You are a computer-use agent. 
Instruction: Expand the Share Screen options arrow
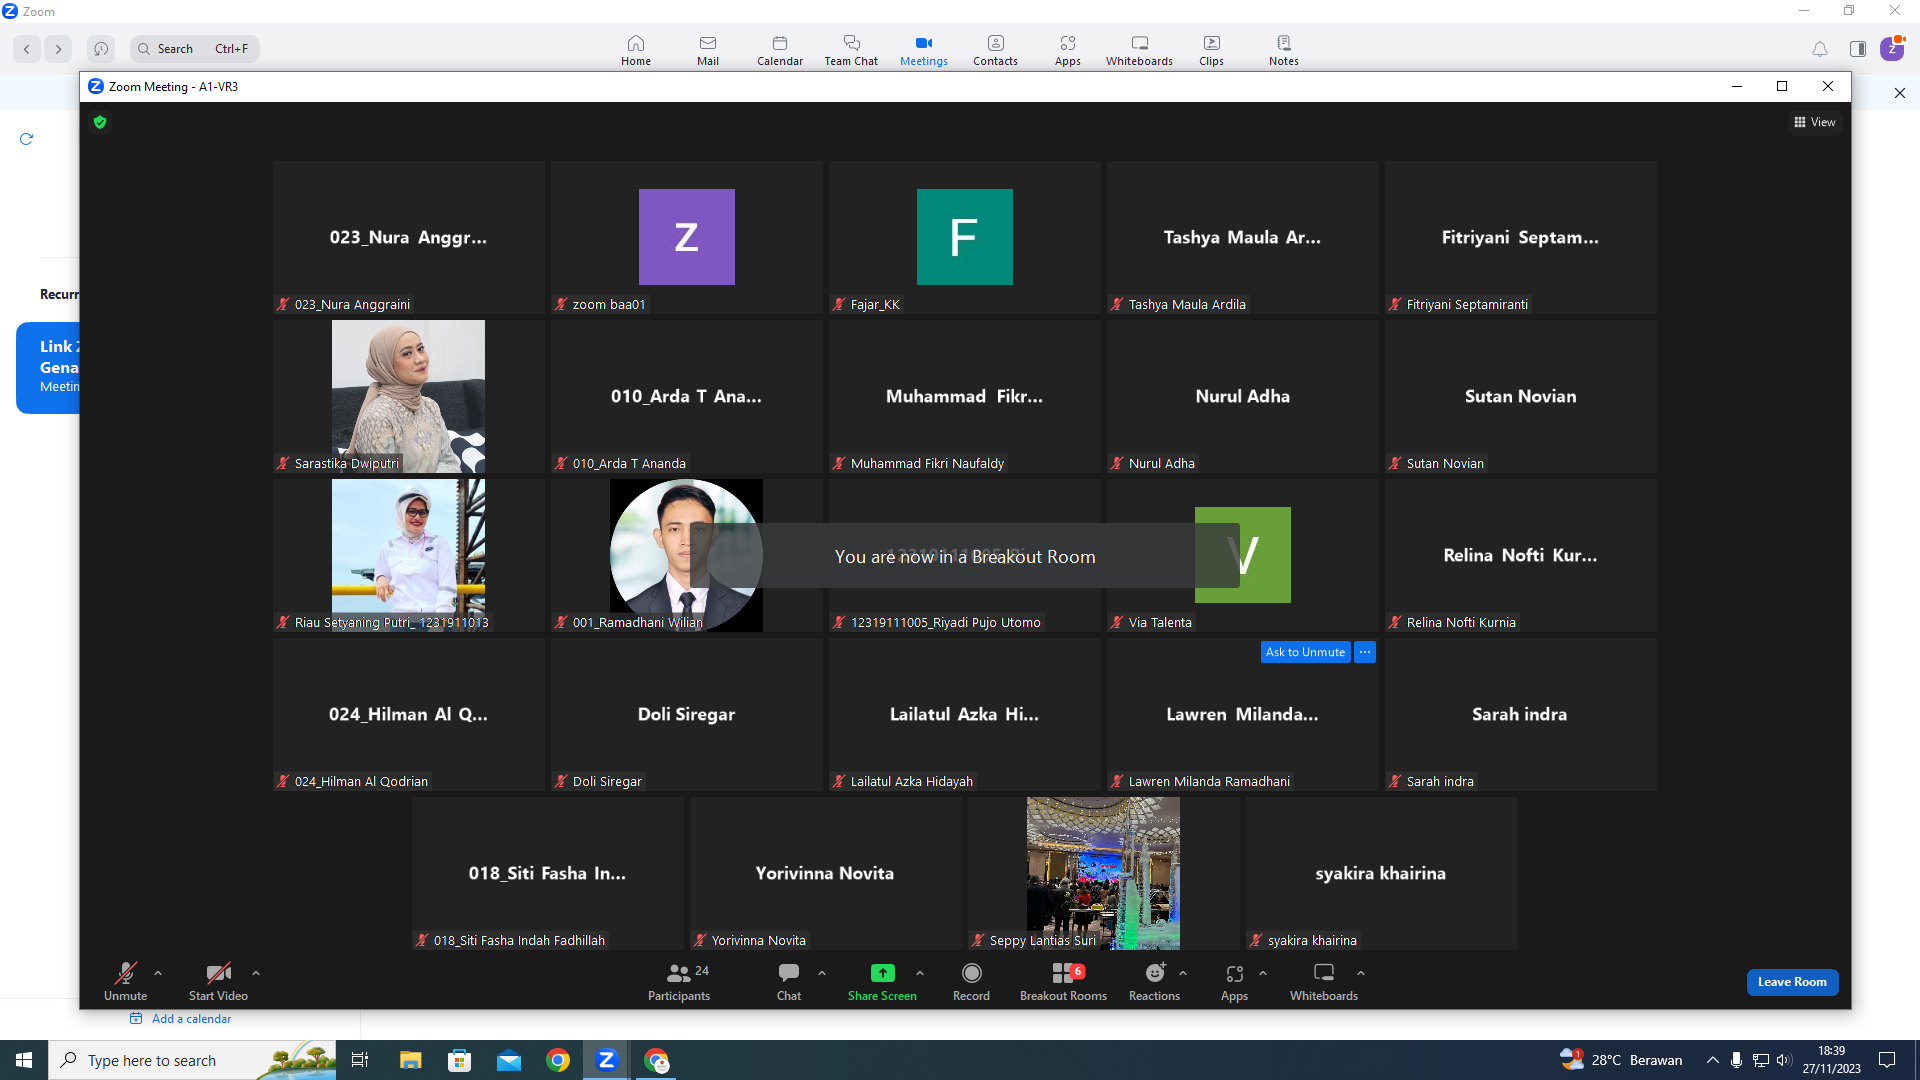pyautogui.click(x=920, y=973)
